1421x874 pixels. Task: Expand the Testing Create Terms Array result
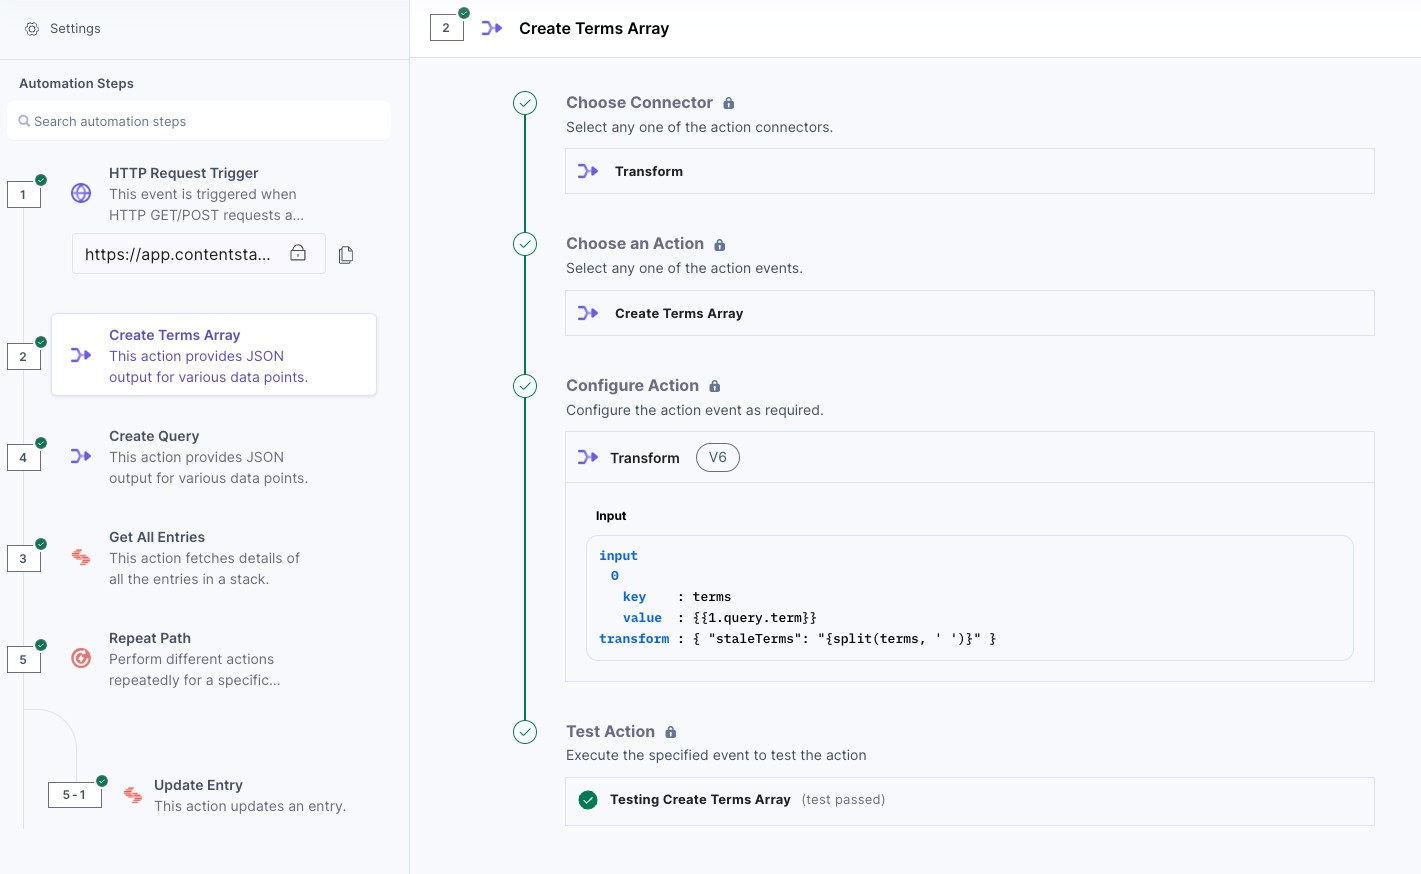[x=969, y=801]
